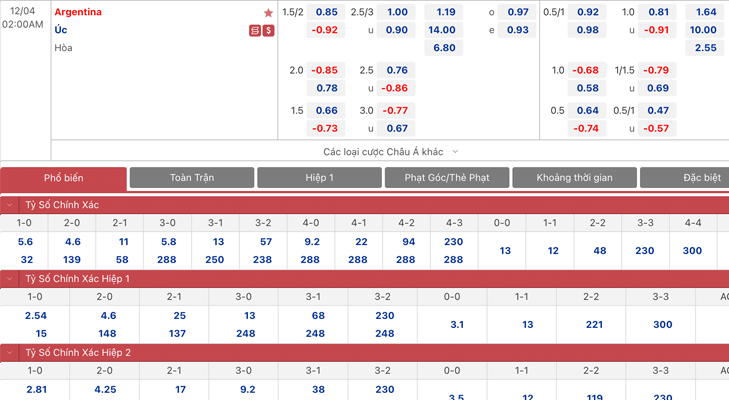729x400 pixels.
Task: Pick handicap 1.5/2 odds 0.85
Action: (x=326, y=12)
